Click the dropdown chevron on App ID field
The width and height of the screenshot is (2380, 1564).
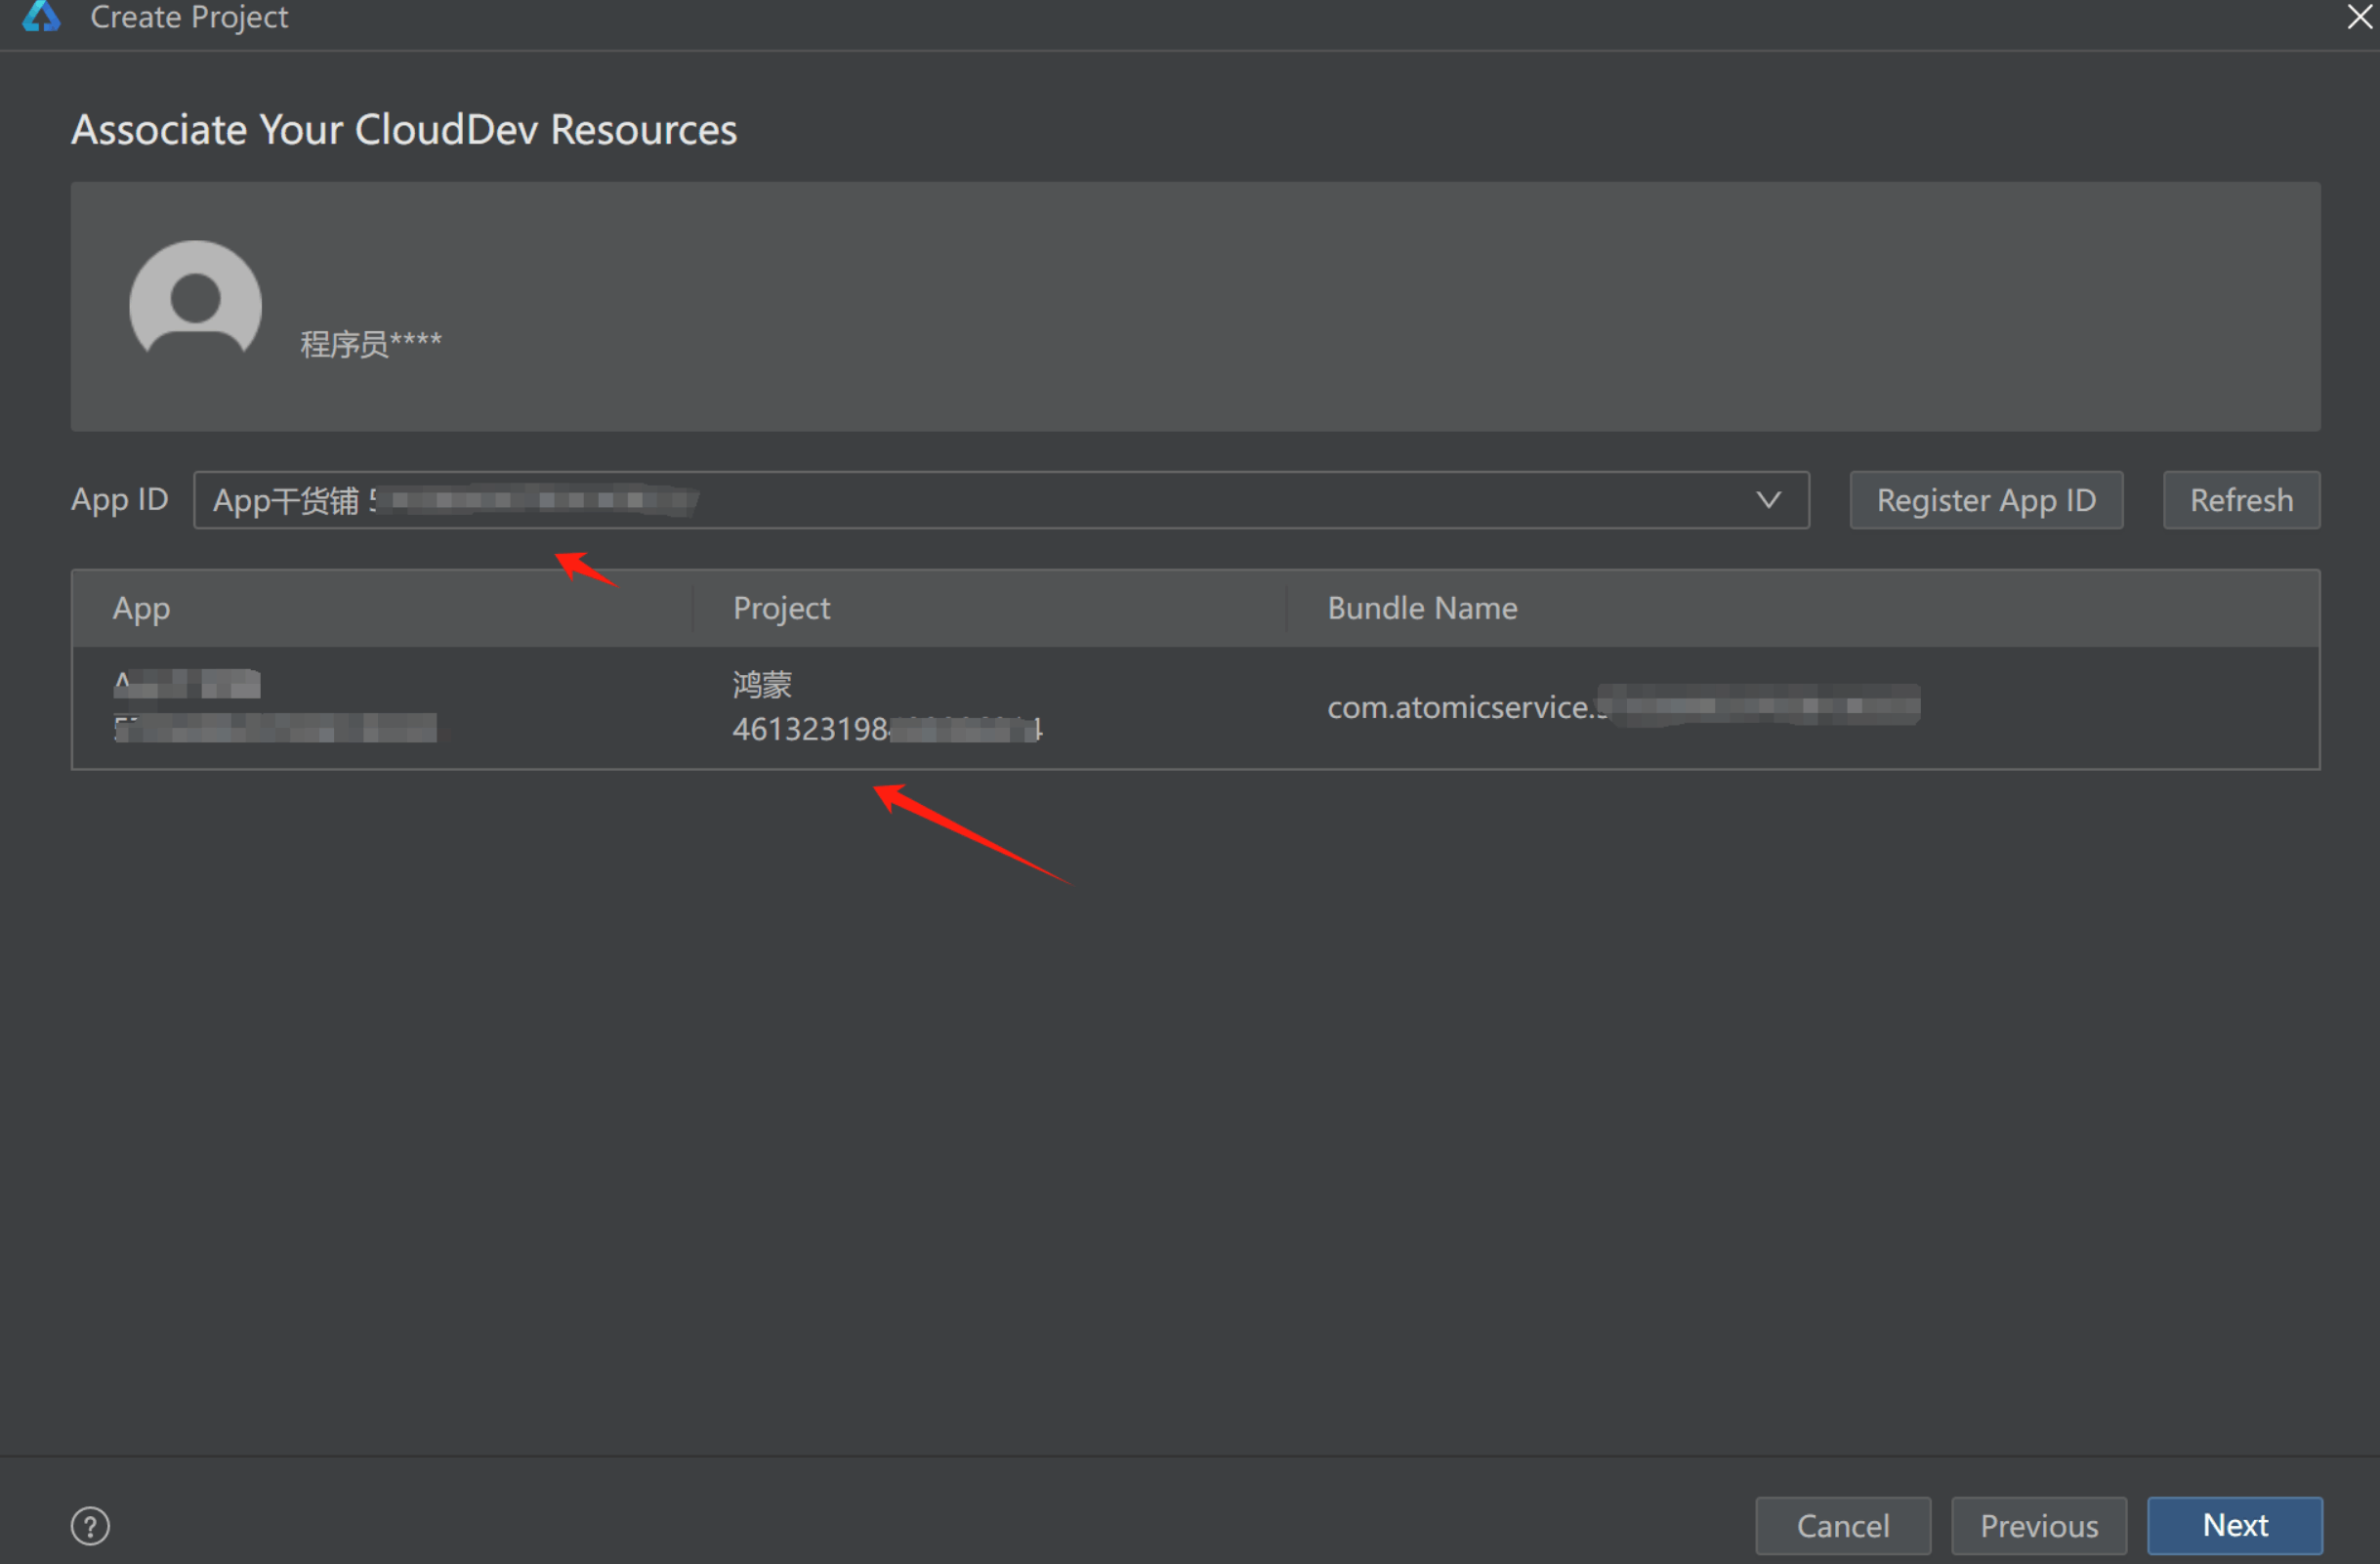1770,499
